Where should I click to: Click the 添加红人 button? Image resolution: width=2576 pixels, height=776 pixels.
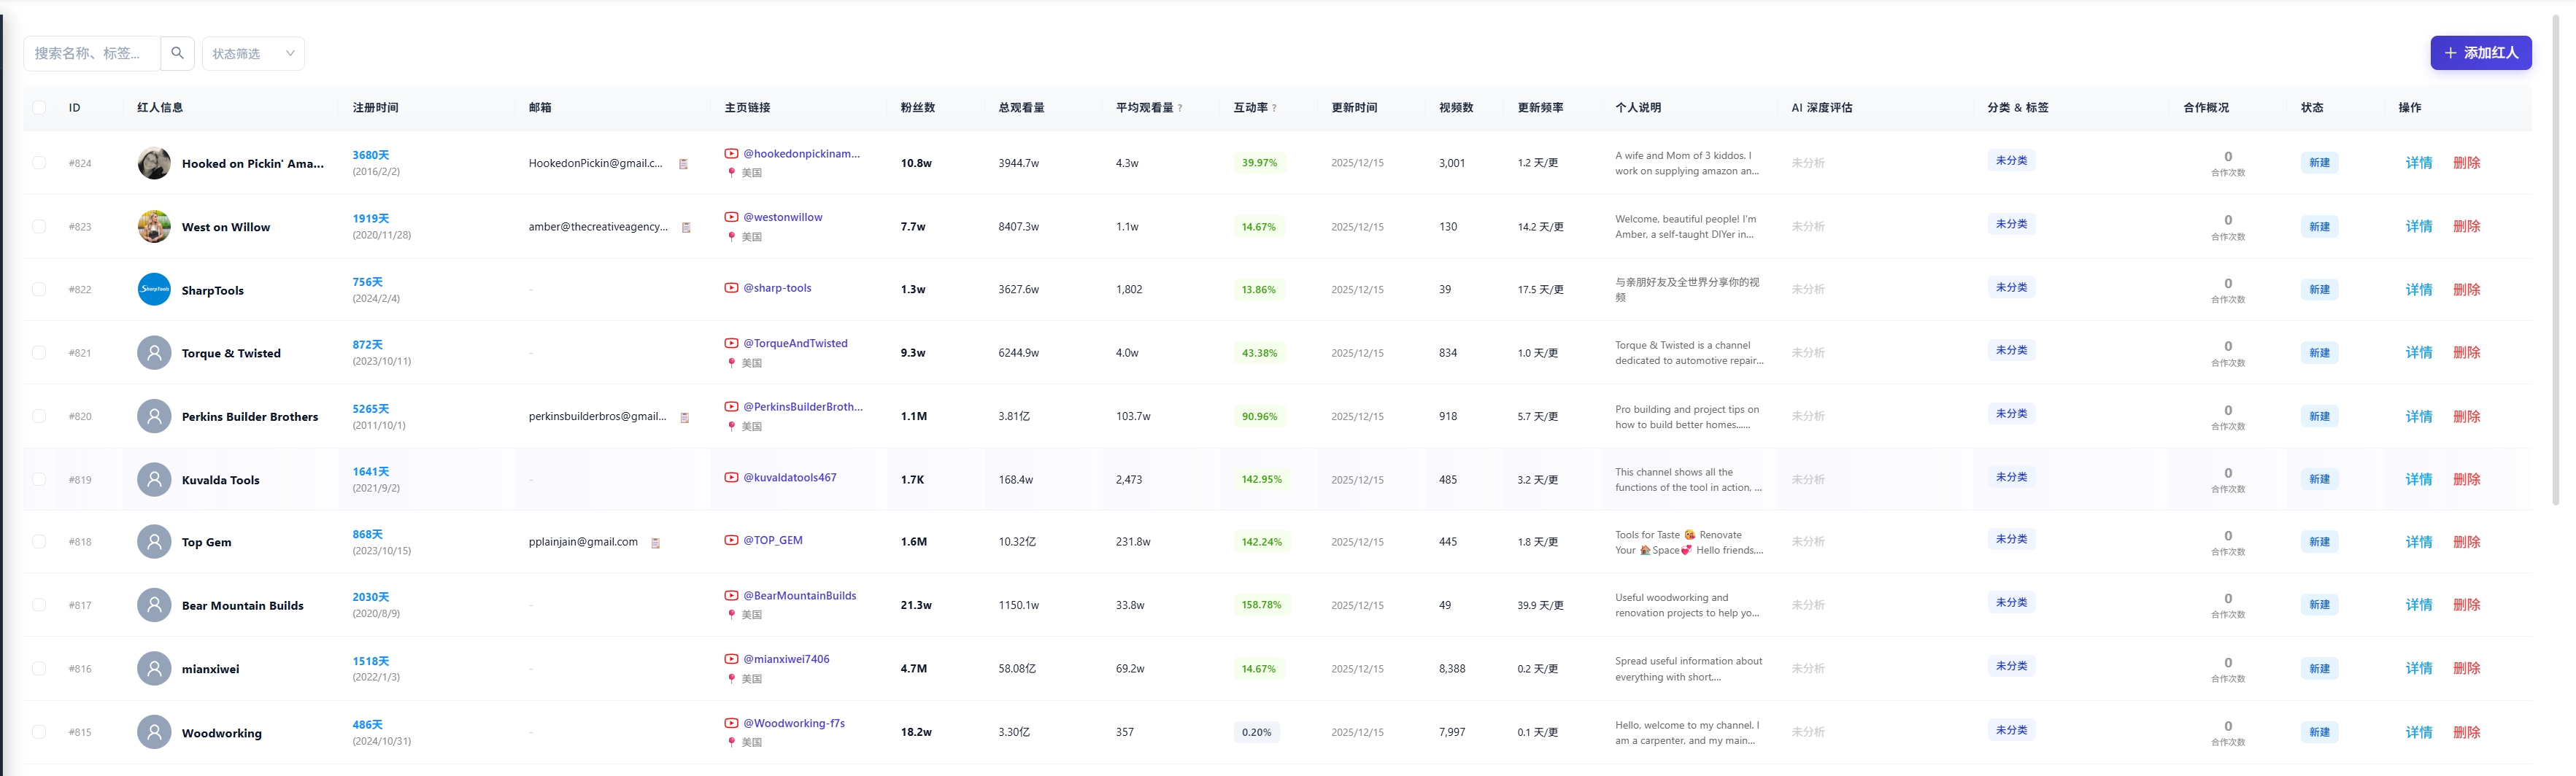(2480, 53)
